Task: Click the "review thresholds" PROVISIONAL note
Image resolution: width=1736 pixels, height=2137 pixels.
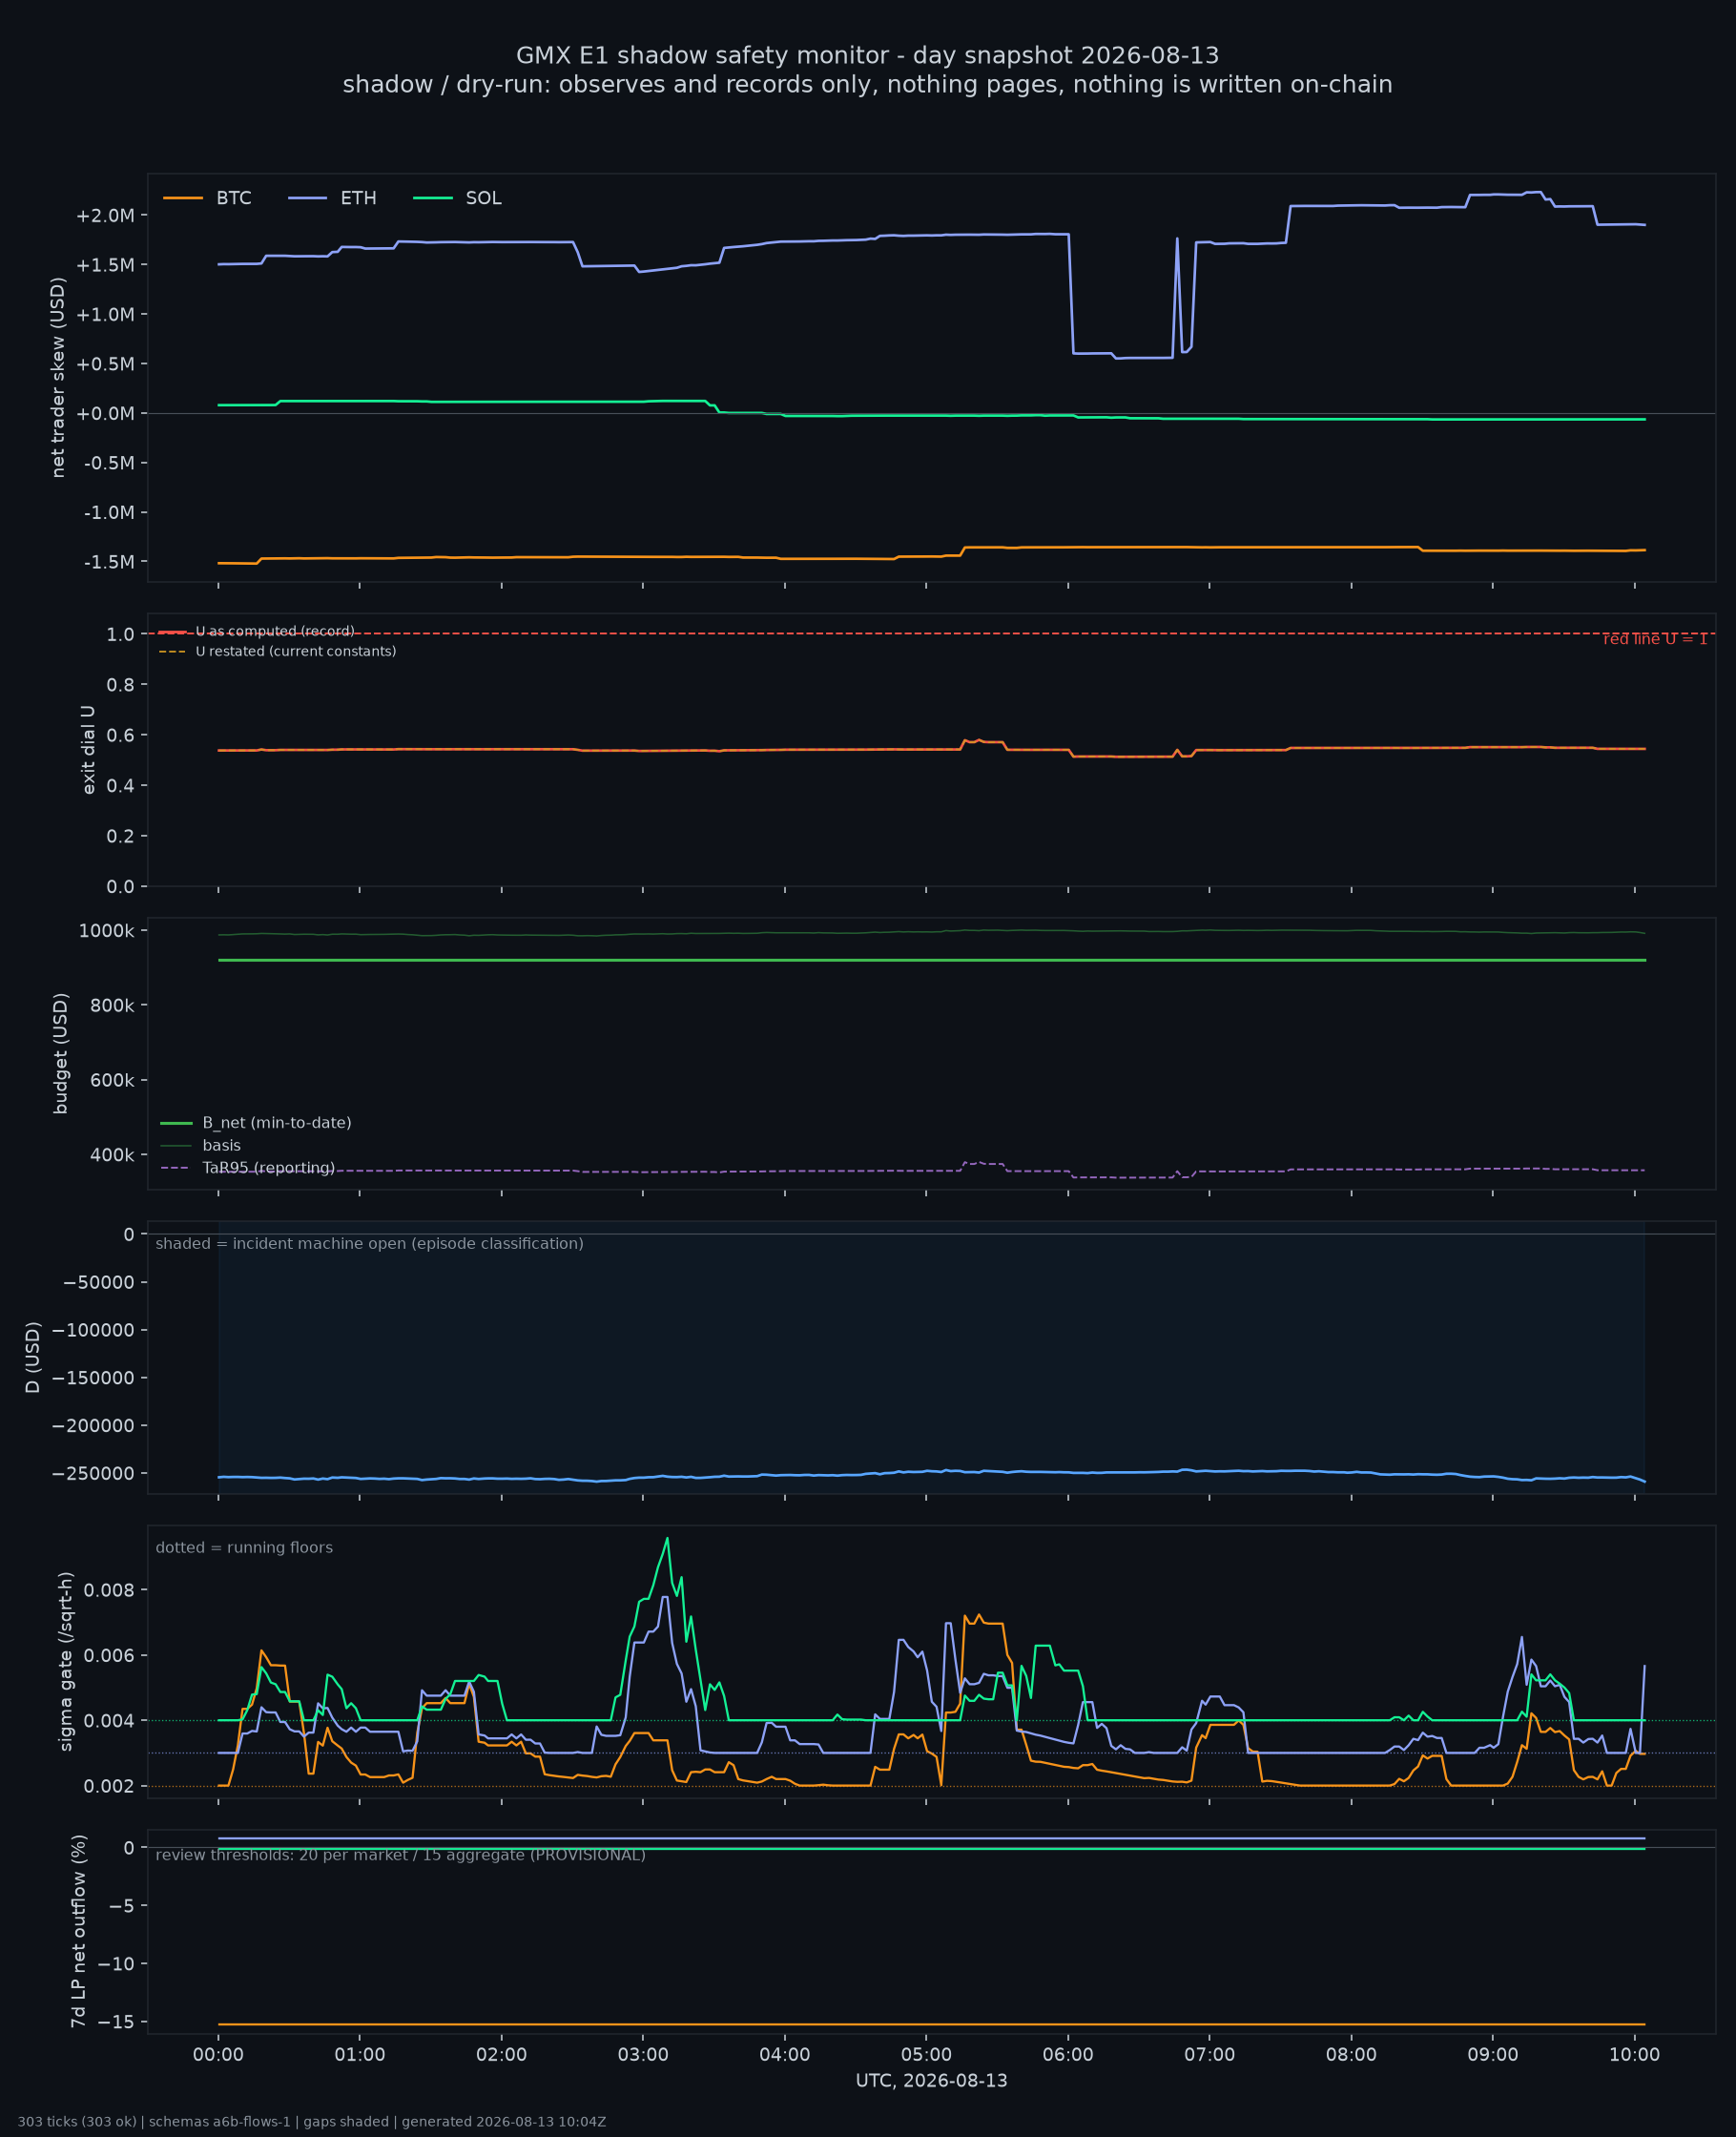Action: pyautogui.click(x=401, y=1856)
